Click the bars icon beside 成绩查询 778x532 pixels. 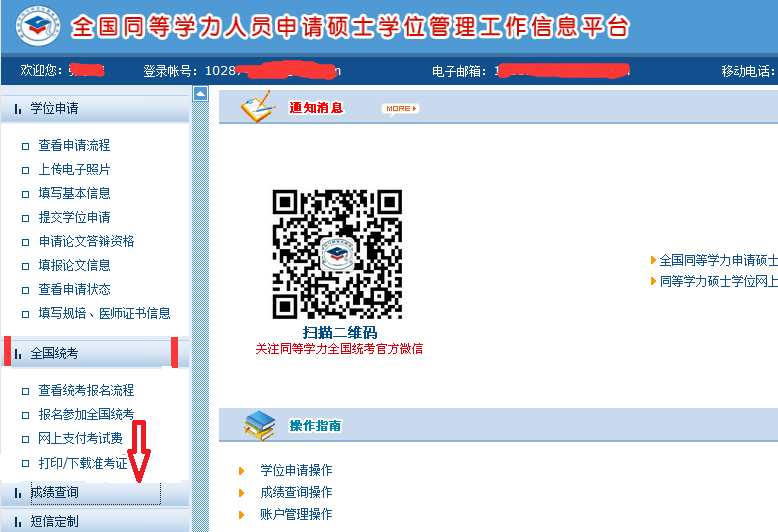click(18, 493)
